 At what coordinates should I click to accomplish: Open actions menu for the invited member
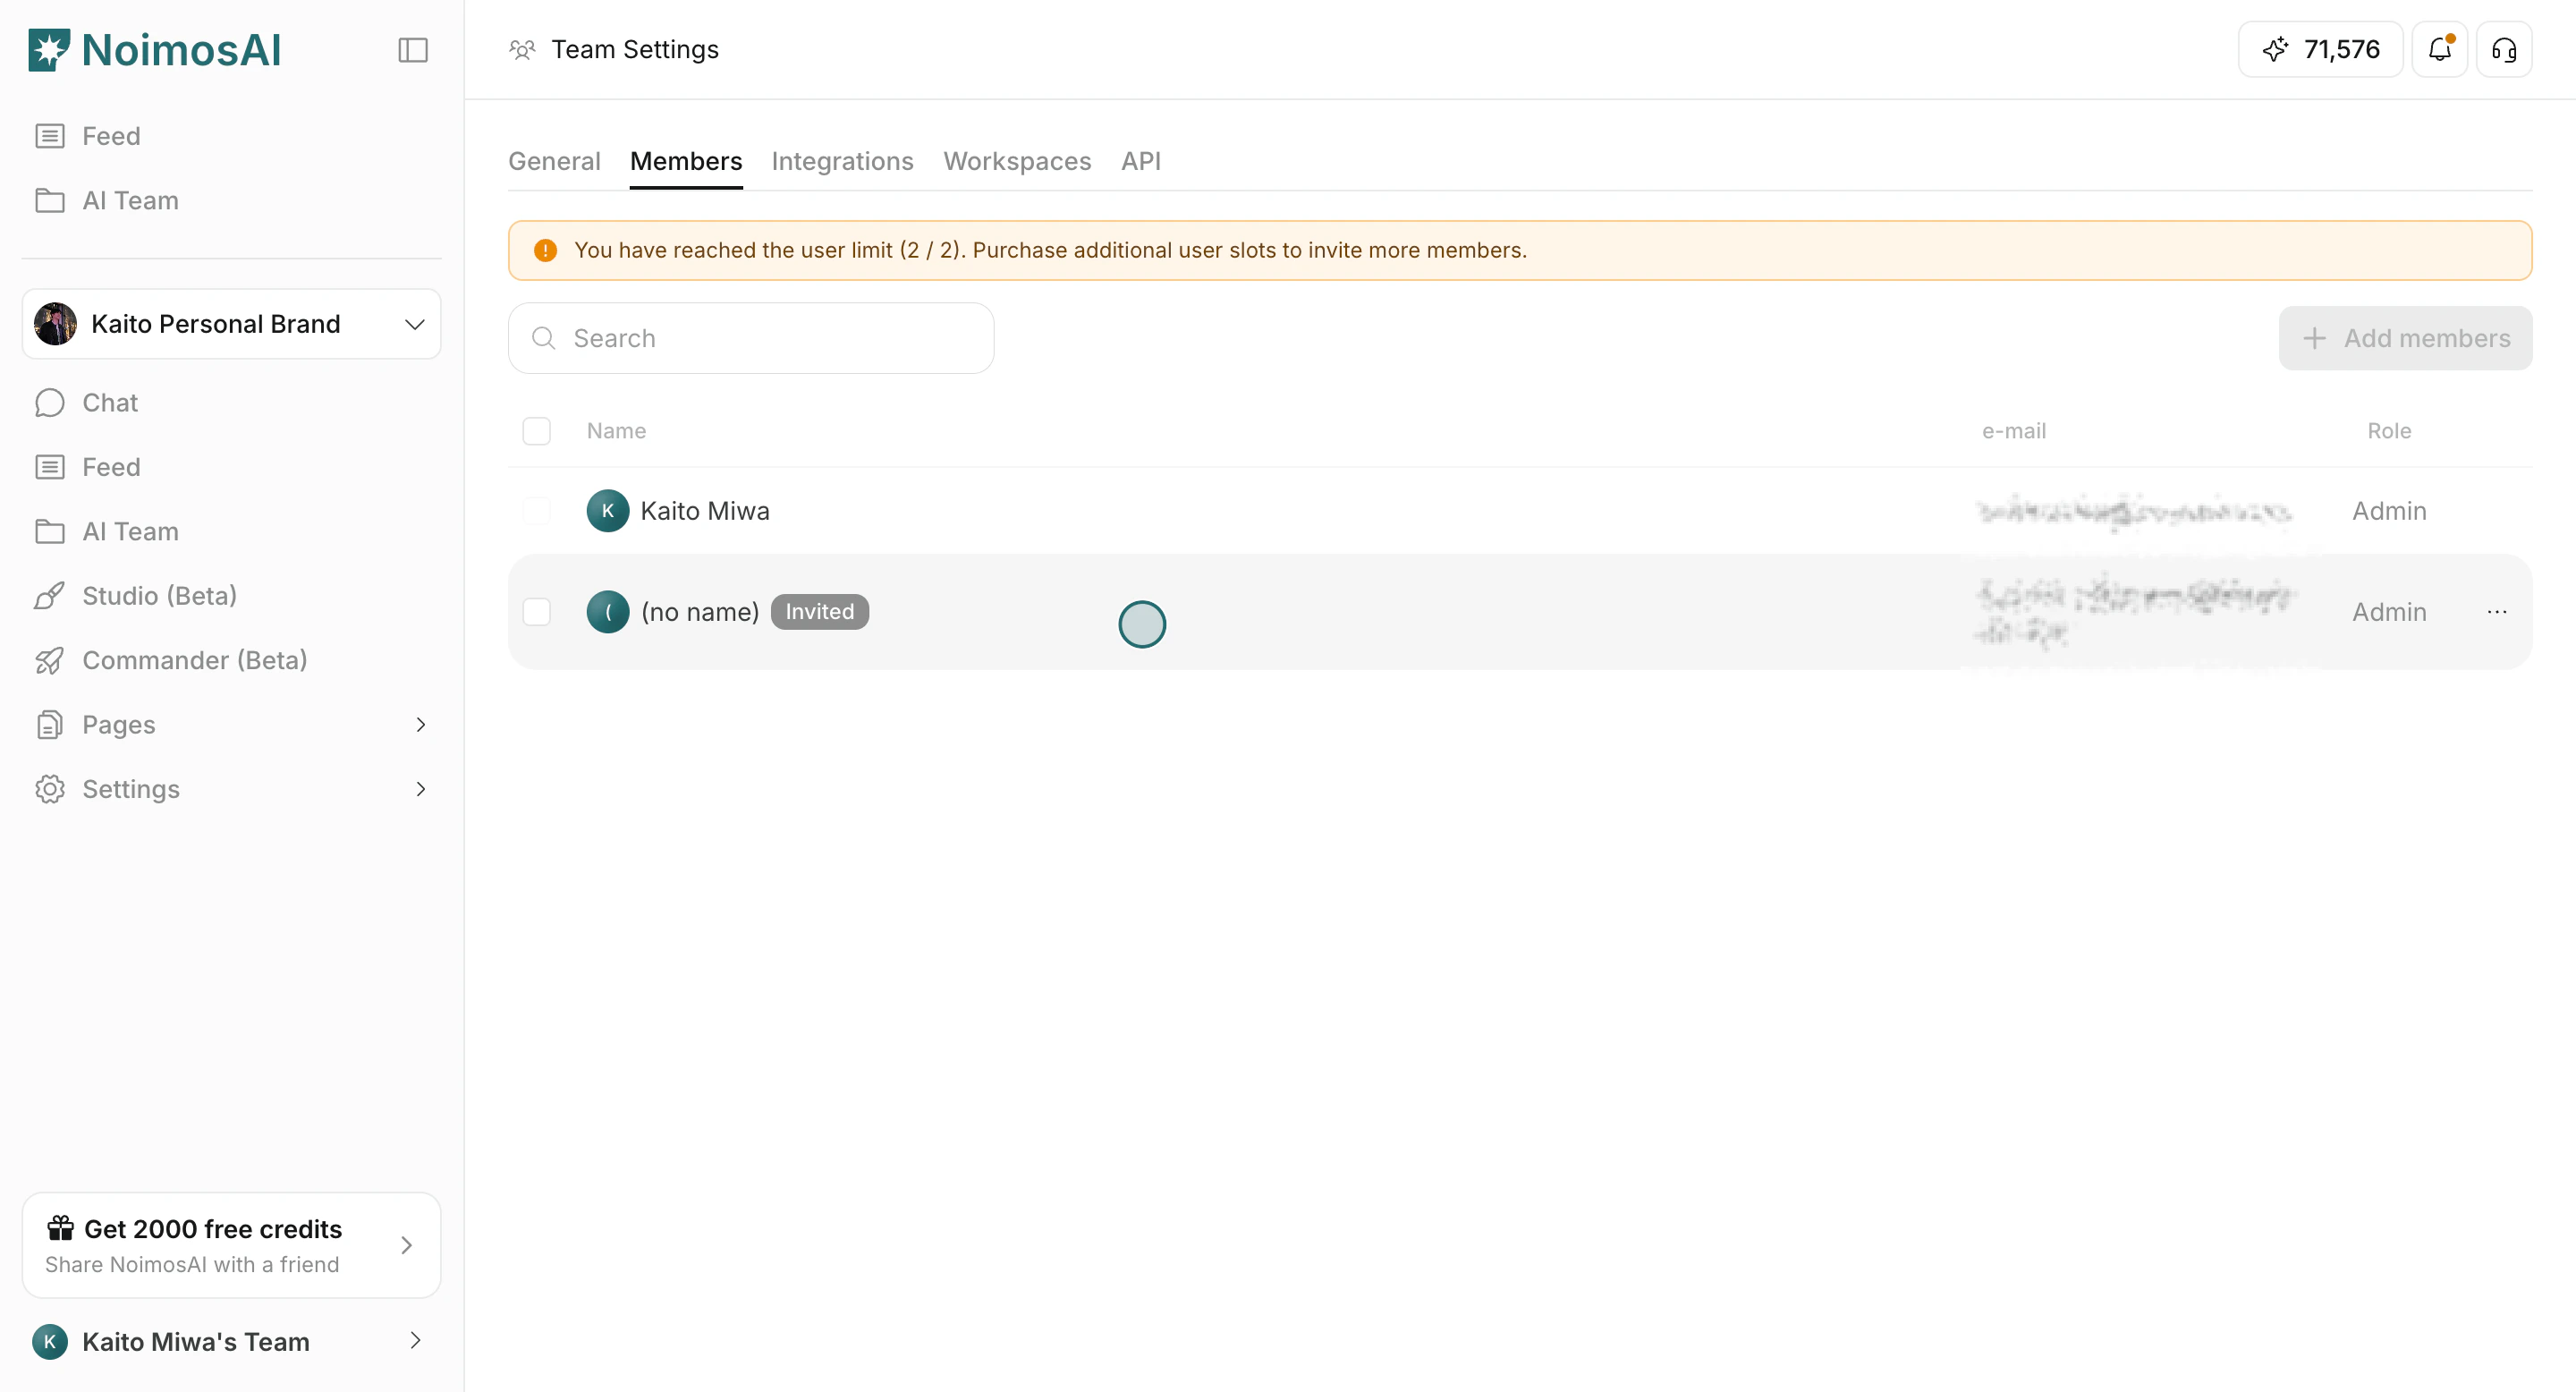coord(2497,612)
